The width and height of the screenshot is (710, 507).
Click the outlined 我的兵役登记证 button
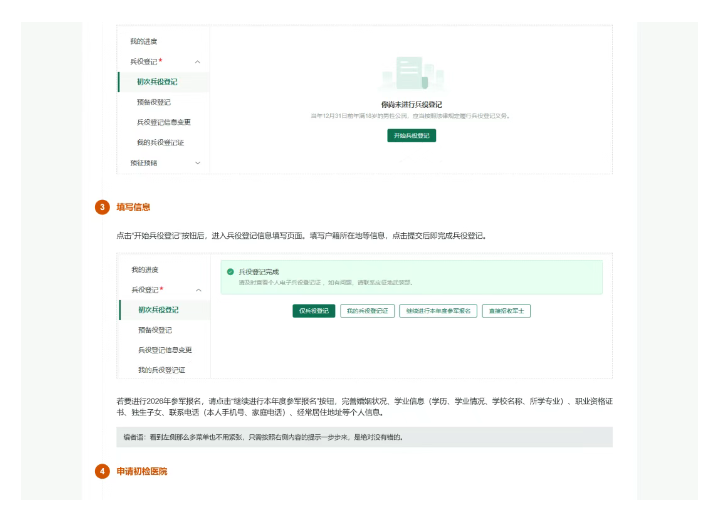pyautogui.click(x=367, y=311)
